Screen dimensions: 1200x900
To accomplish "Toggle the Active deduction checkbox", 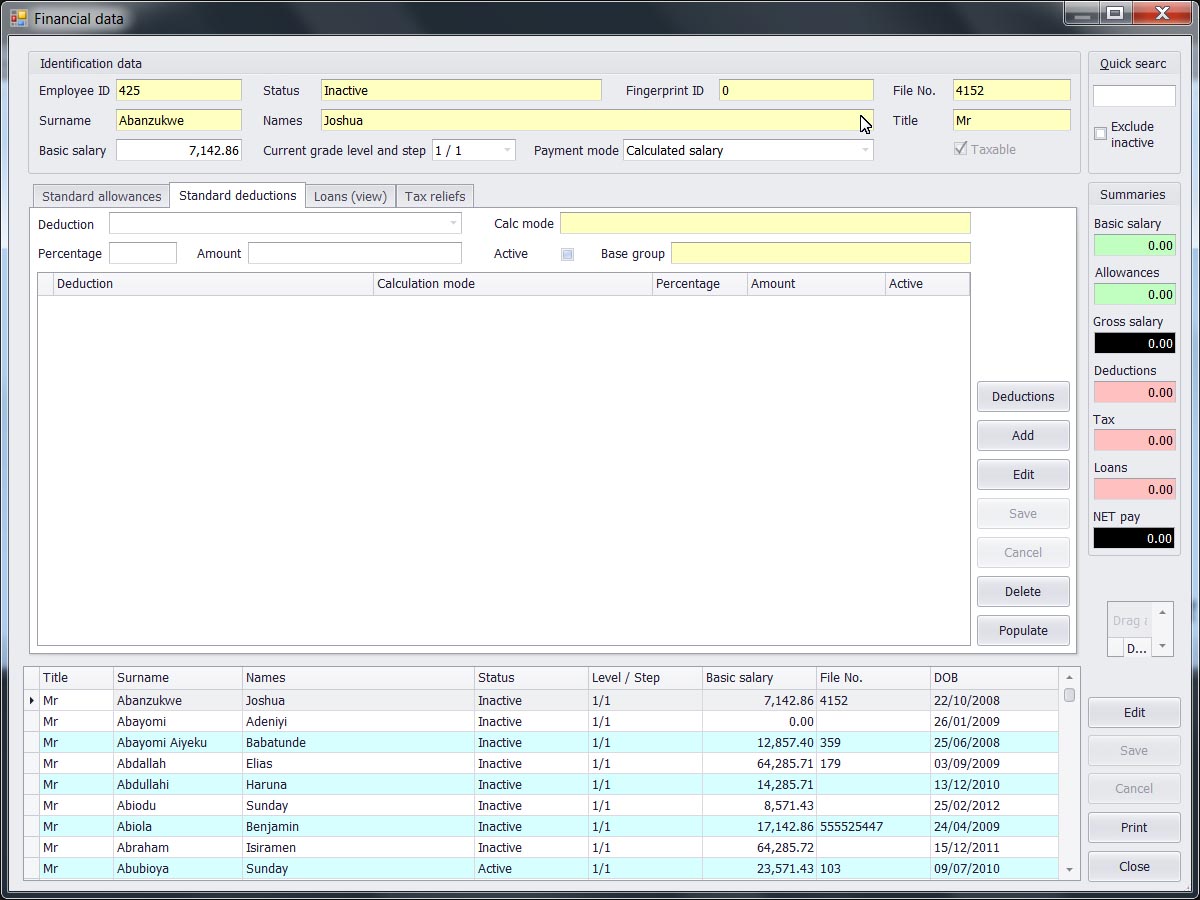I will click(567, 254).
